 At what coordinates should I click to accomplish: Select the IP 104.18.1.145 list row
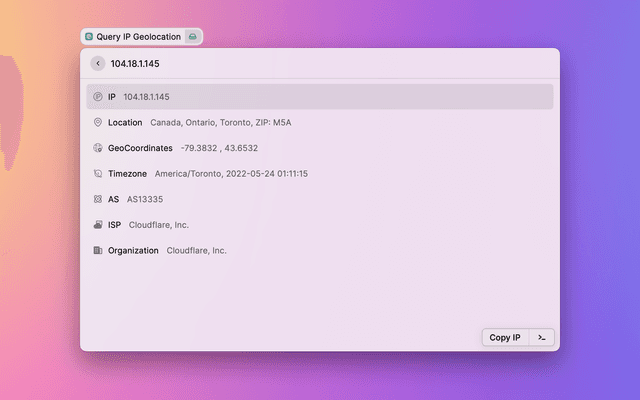[x=320, y=97]
